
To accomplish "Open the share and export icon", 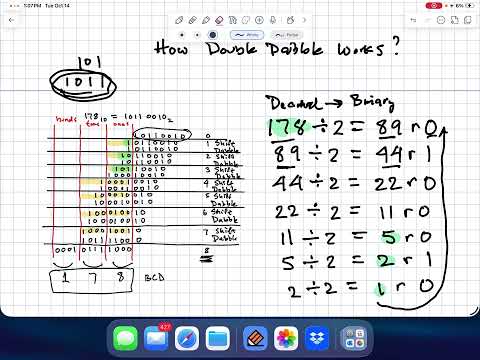I will point(455,20).
